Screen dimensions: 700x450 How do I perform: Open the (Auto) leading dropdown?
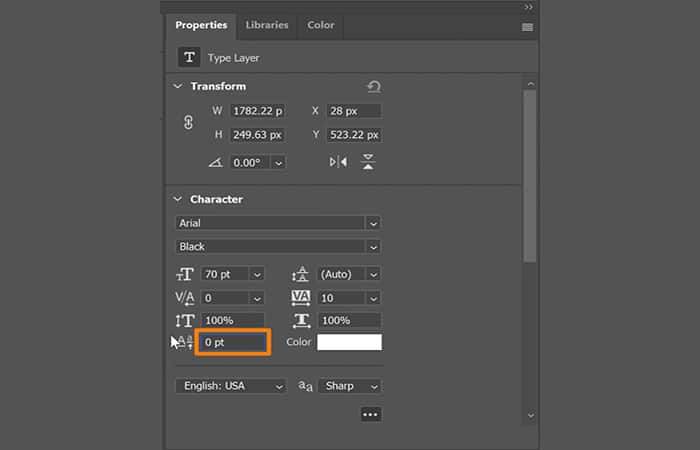[374, 274]
